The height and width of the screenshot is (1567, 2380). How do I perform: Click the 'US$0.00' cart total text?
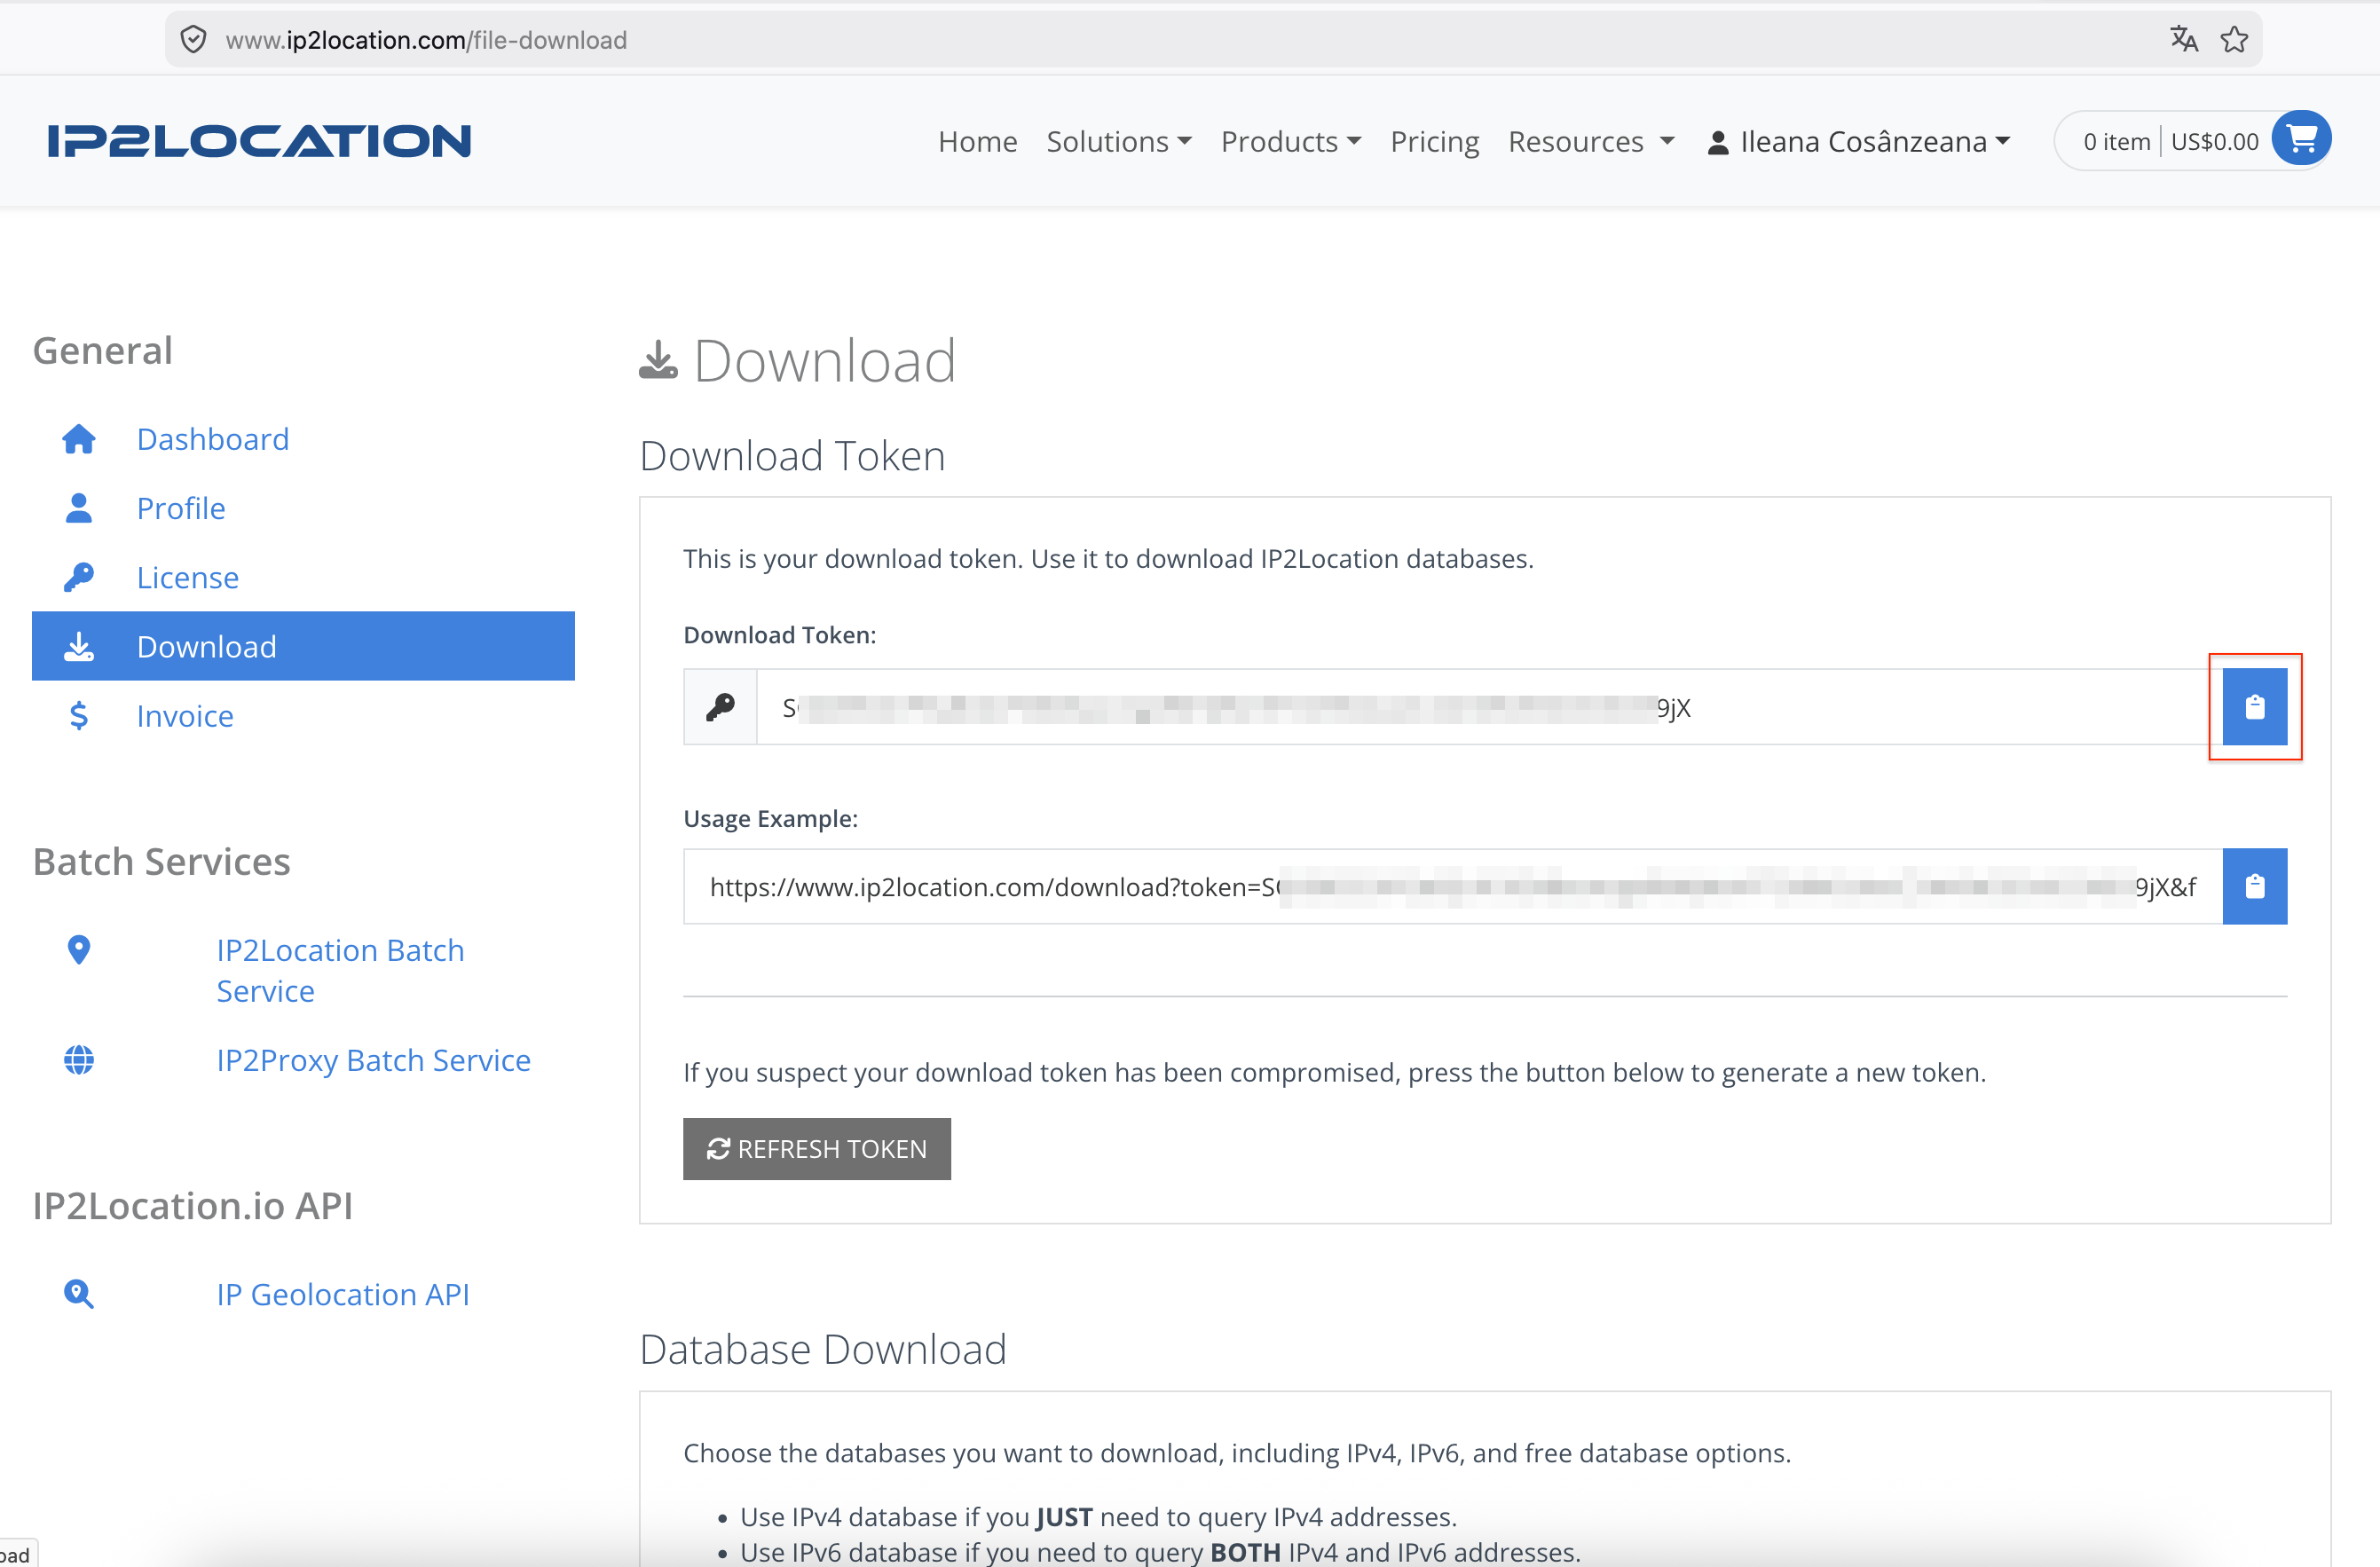pyautogui.click(x=2214, y=142)
